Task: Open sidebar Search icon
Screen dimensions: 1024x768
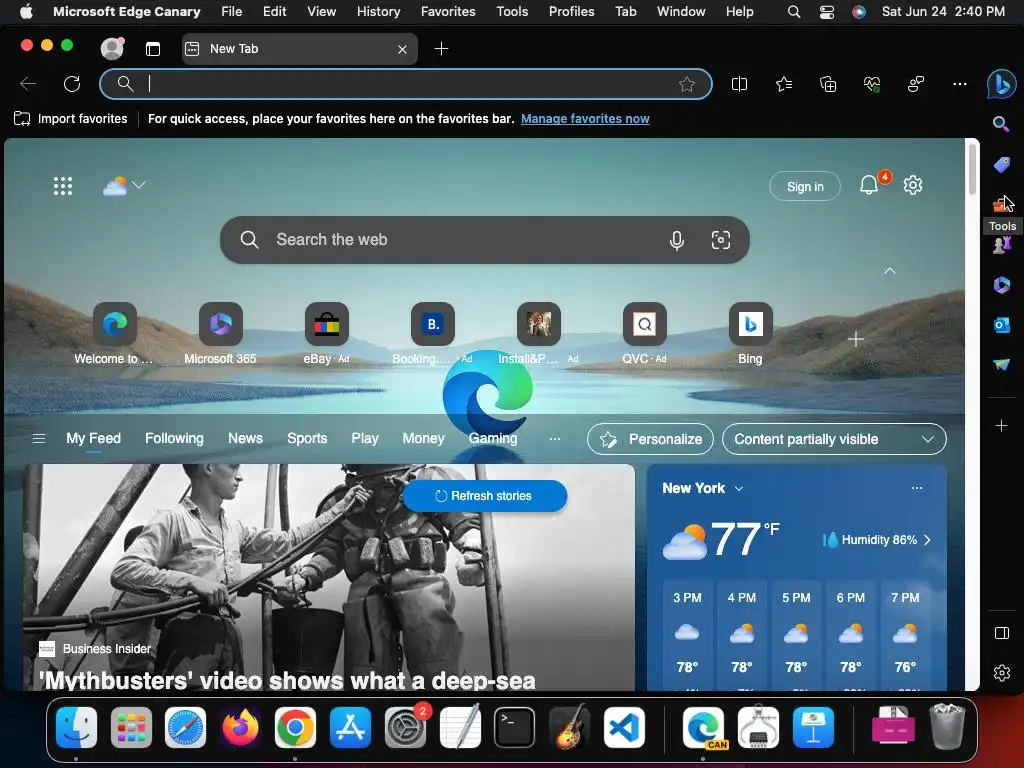Action: tap(1001, 124)
